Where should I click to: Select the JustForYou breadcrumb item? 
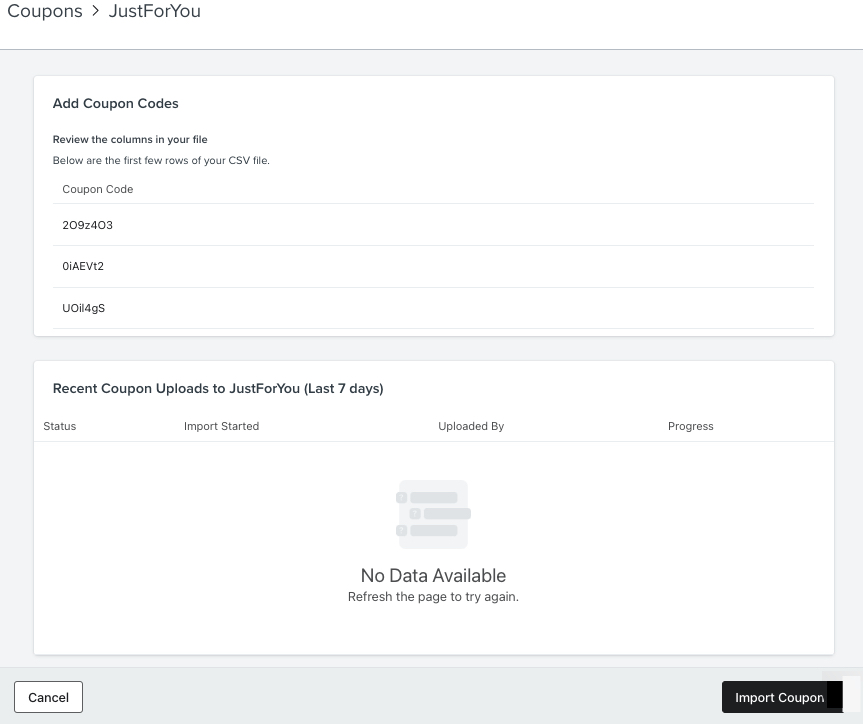click(154, 11)
